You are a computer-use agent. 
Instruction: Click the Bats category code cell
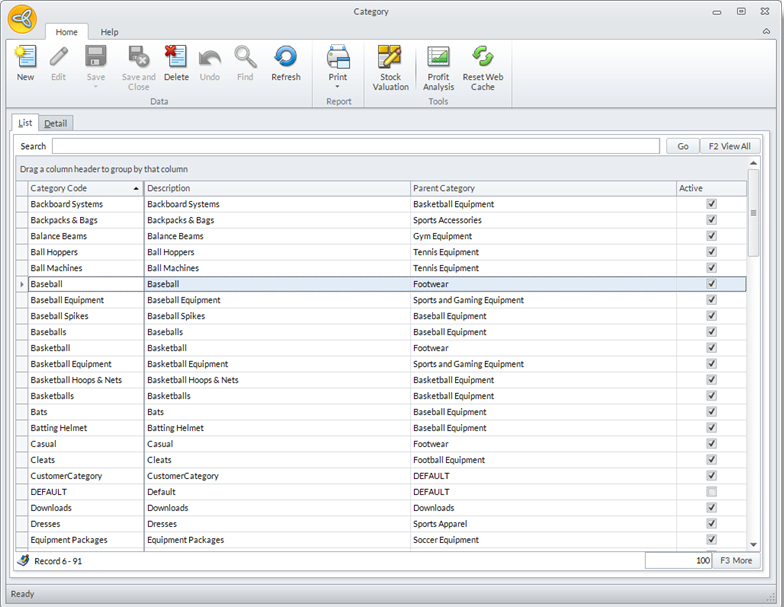[86, 412]
